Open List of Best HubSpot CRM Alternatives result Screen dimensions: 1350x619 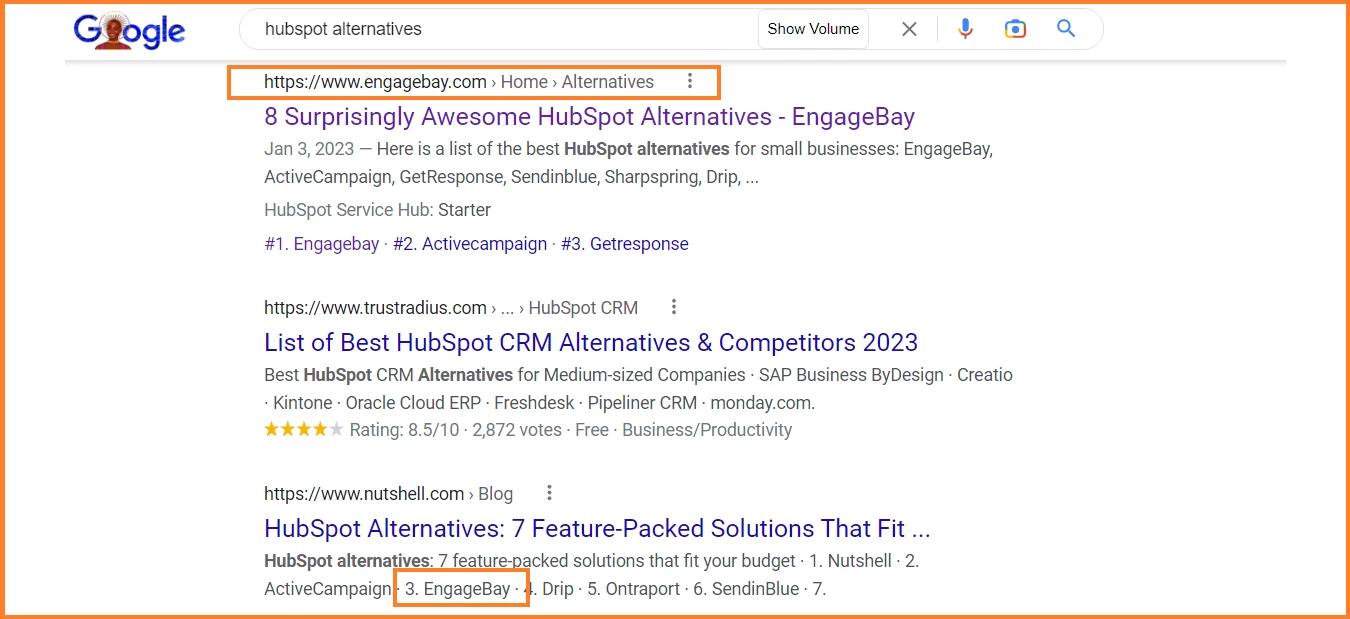coord(591,343)
